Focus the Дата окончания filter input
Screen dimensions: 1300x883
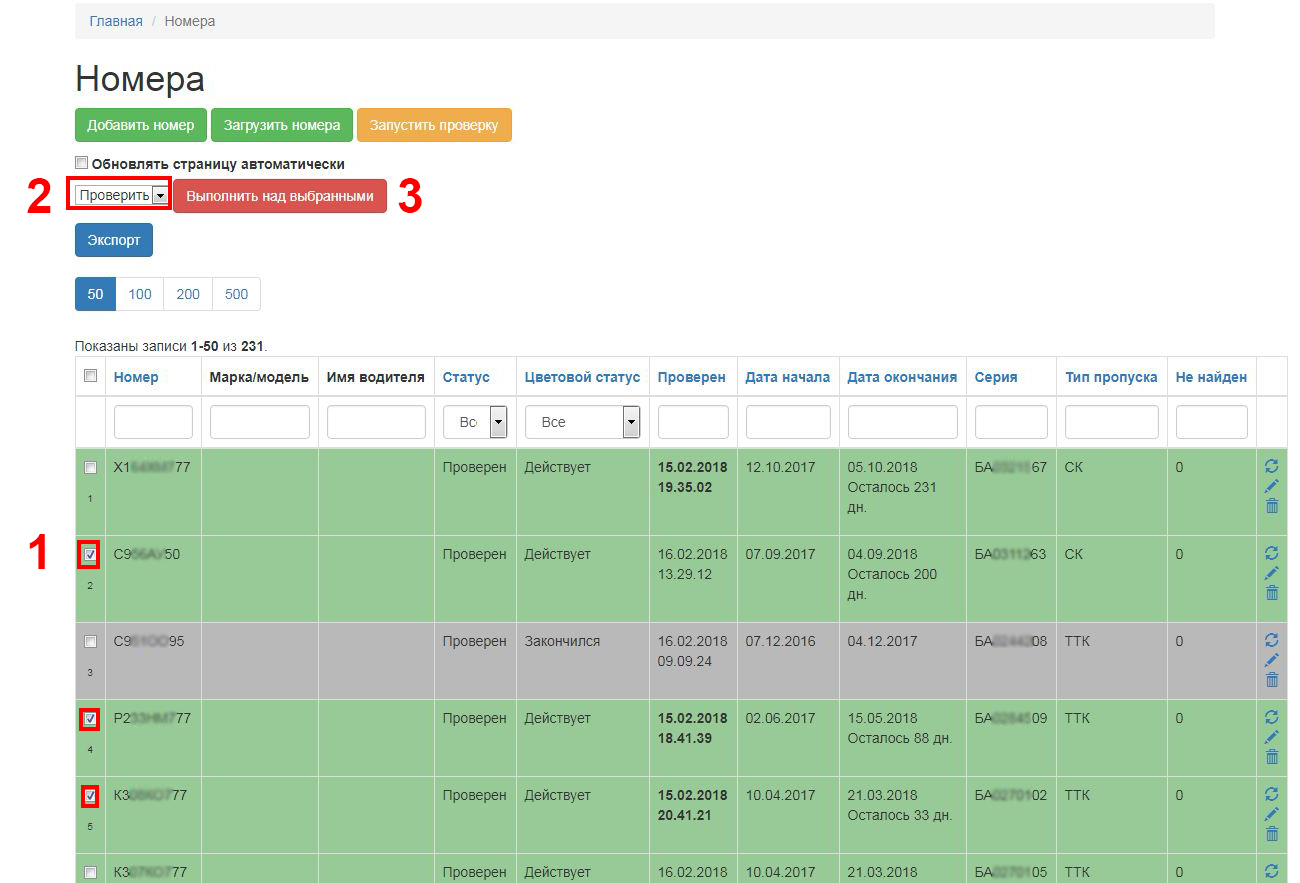903,422
